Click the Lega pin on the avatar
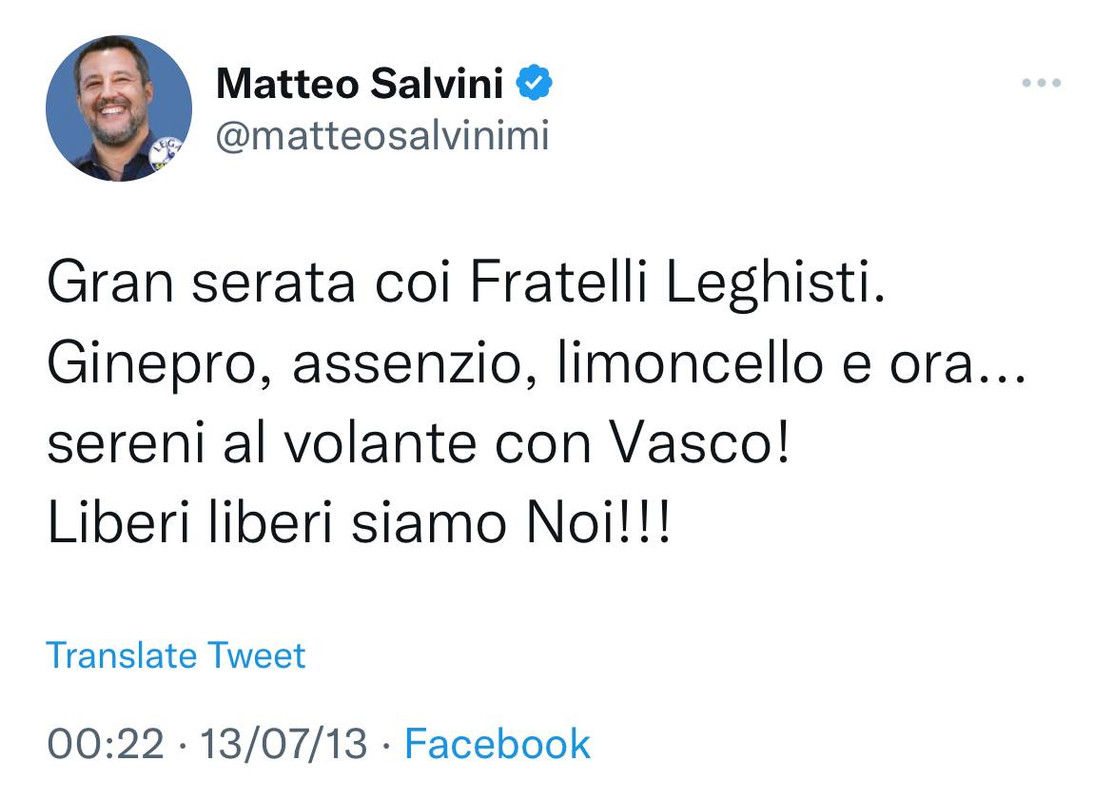The height and width of the screenshot is (800, 1113). click(x=168, y=152)
